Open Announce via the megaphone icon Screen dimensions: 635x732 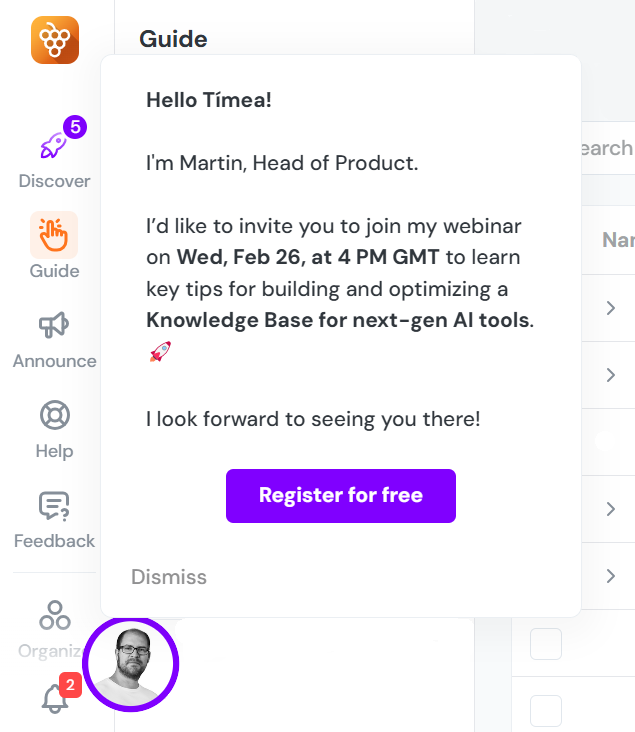pyautogui.click(x=54, y=325)
